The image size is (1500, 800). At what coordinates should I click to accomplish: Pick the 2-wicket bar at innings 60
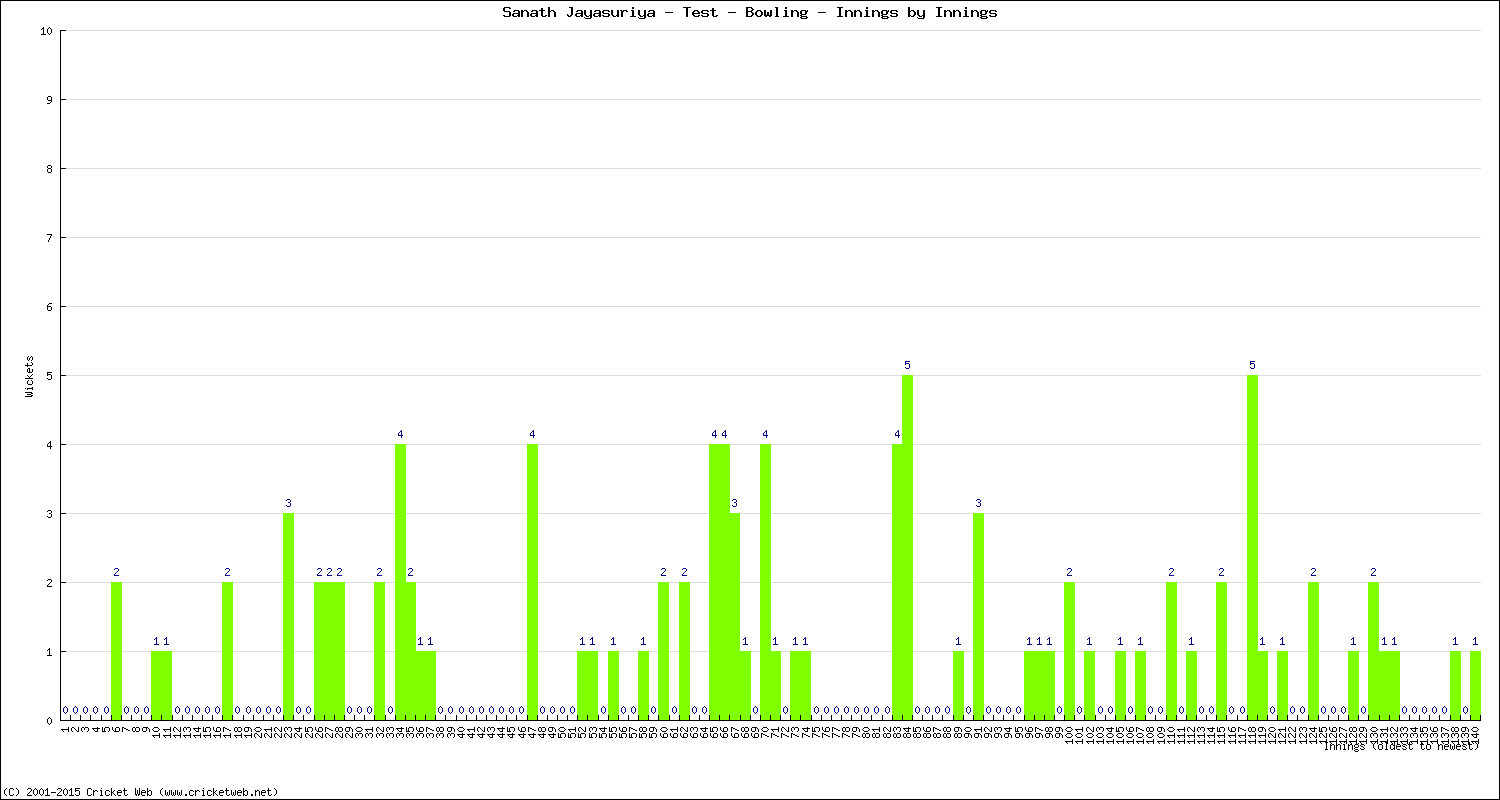coord(663,651)
